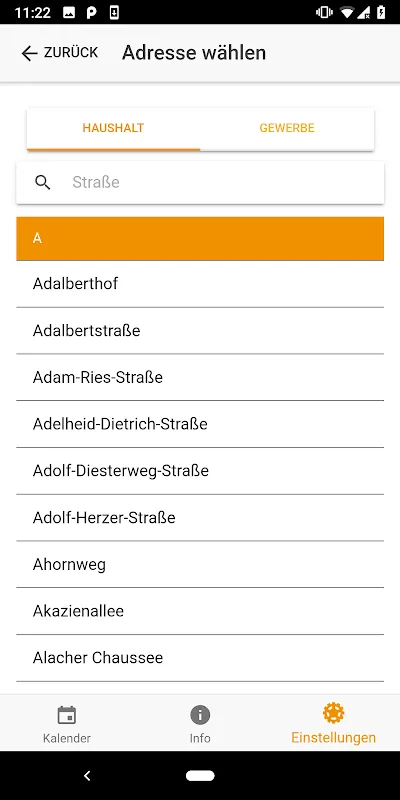
Task: Select Adelheid-Dietrich-Straße
Action: [200, 424]
